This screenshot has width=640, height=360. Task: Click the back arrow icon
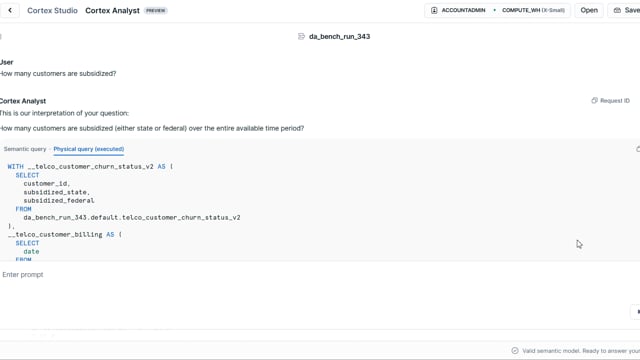[10, 10]
